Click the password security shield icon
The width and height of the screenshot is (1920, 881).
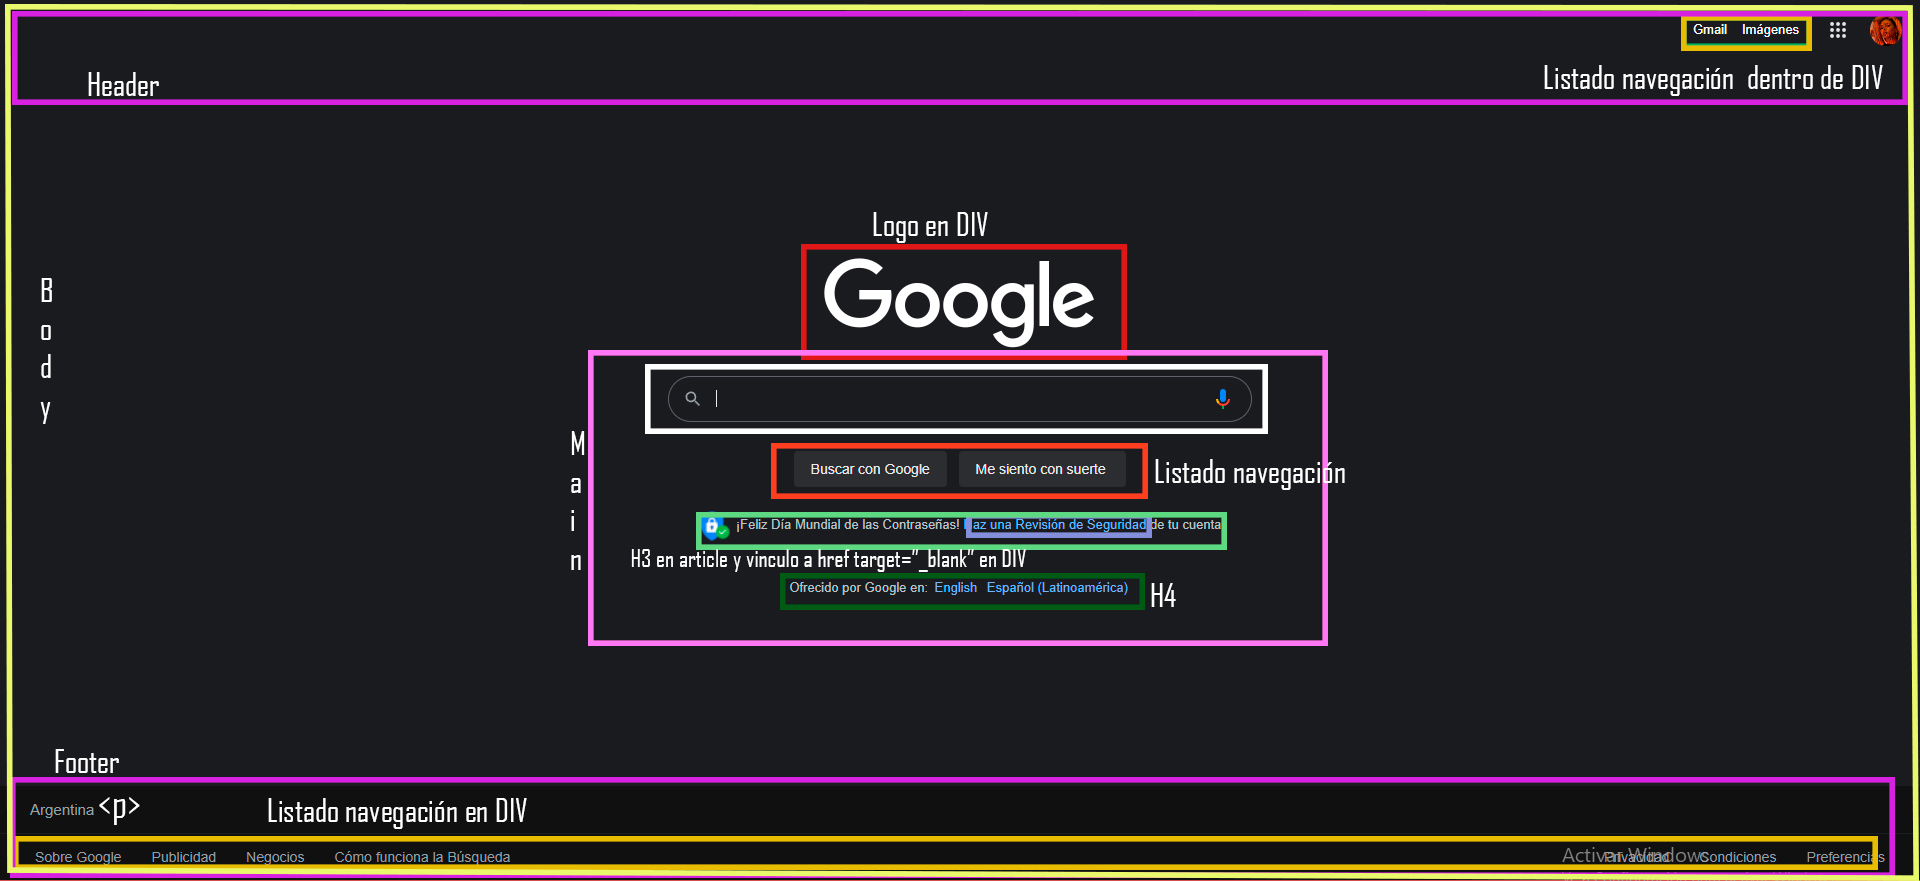714,526
